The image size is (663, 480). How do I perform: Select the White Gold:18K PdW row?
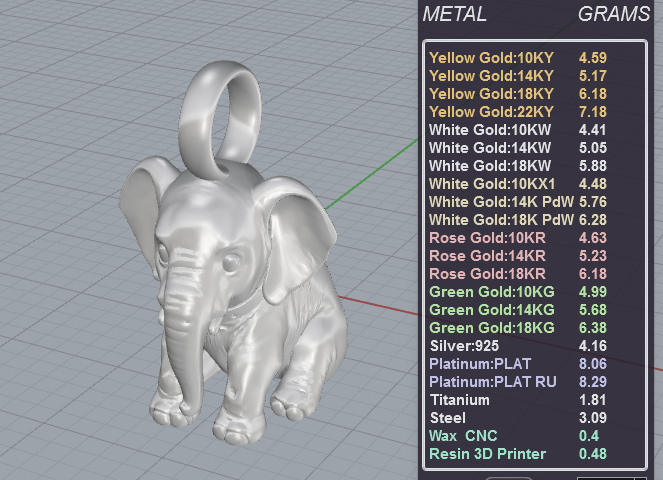tap(518, 220)
